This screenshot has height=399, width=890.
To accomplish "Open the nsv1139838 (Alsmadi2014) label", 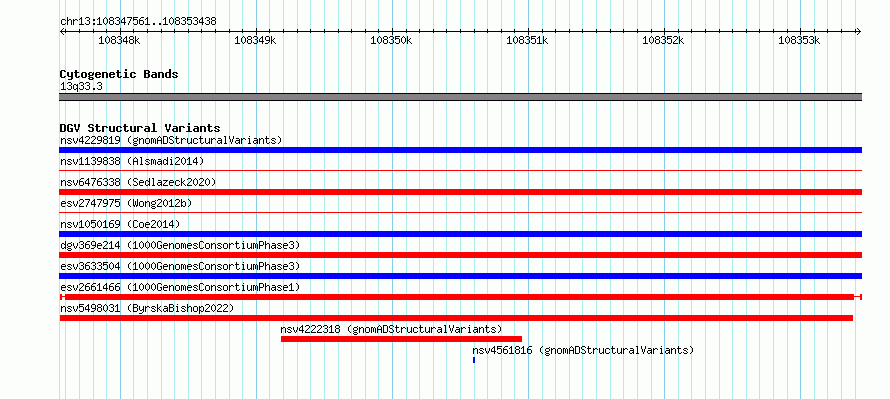I will pos(132,161).
